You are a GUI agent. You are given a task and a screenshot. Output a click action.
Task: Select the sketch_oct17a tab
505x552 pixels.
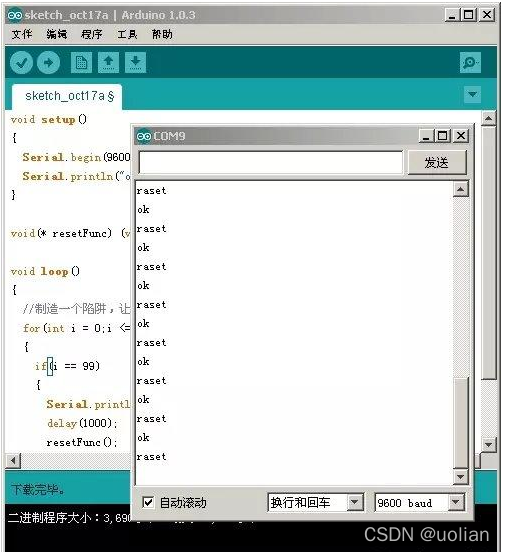click(x=67, y=96)
